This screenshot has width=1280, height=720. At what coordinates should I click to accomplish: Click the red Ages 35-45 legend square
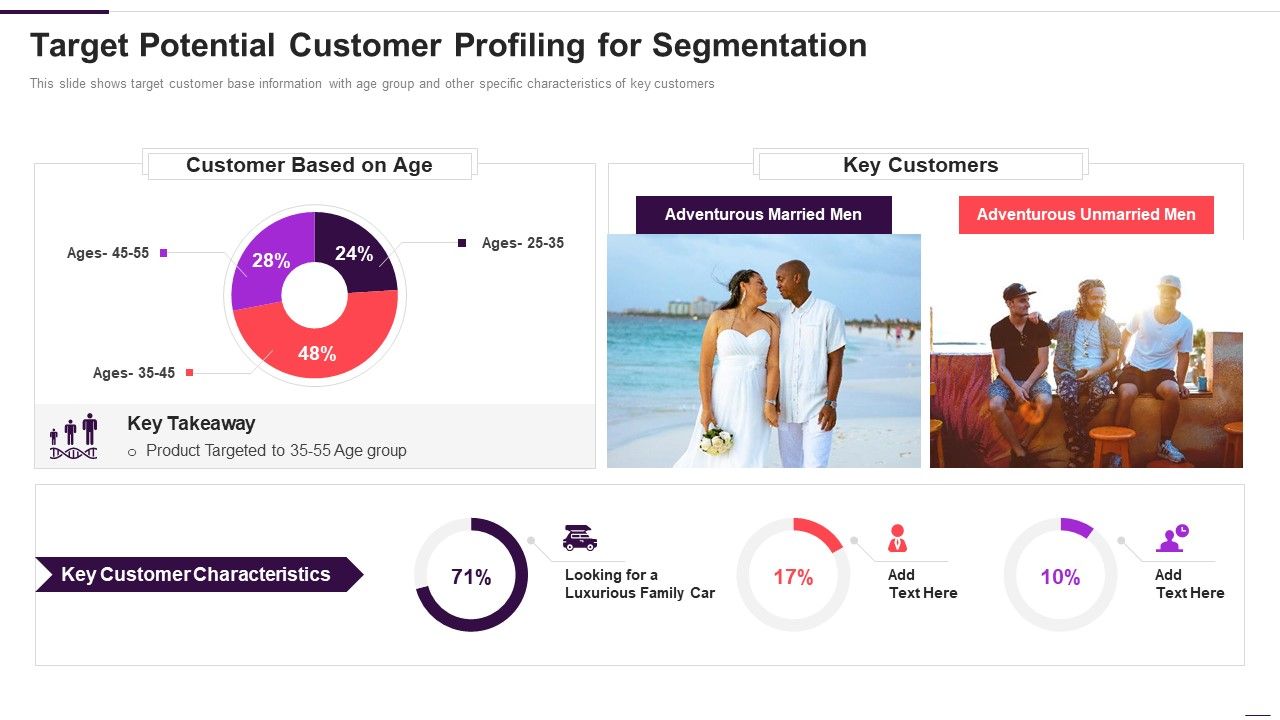(x=189, y=373)
